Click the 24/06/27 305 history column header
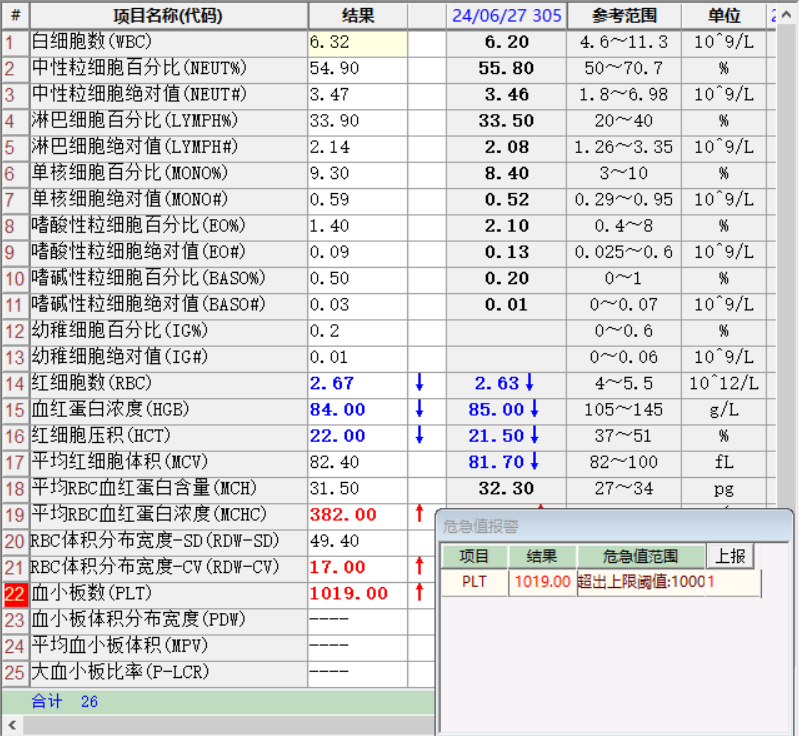 click(506, 15)
